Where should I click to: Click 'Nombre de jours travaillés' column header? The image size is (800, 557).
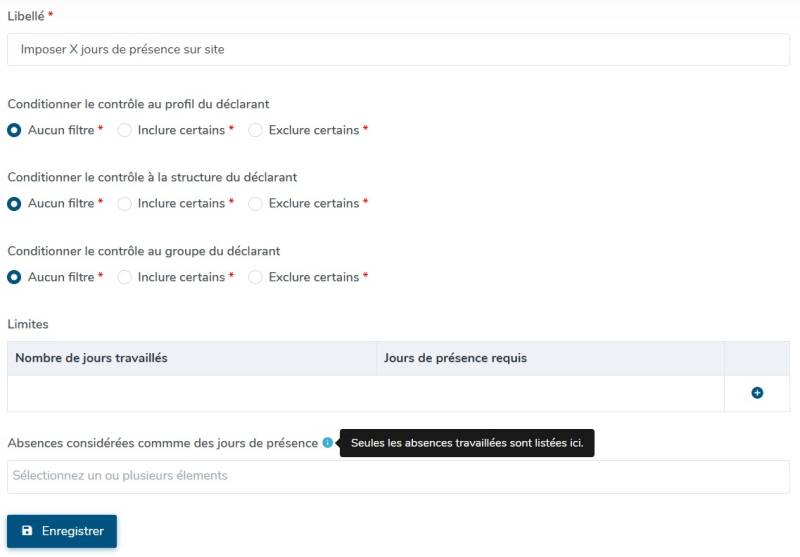[92, 358]
